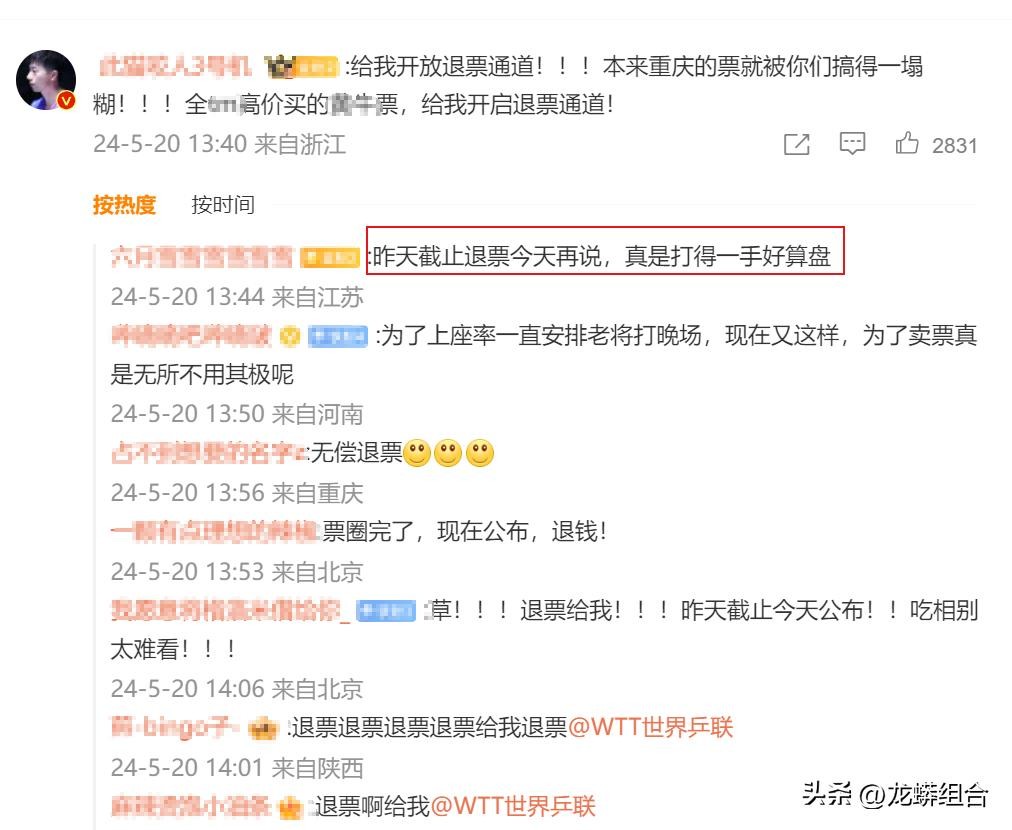Click the red-boxed reply about 昨天截止退票
The width and height of the screenshot is (1012, 830).
pos(605,250)
